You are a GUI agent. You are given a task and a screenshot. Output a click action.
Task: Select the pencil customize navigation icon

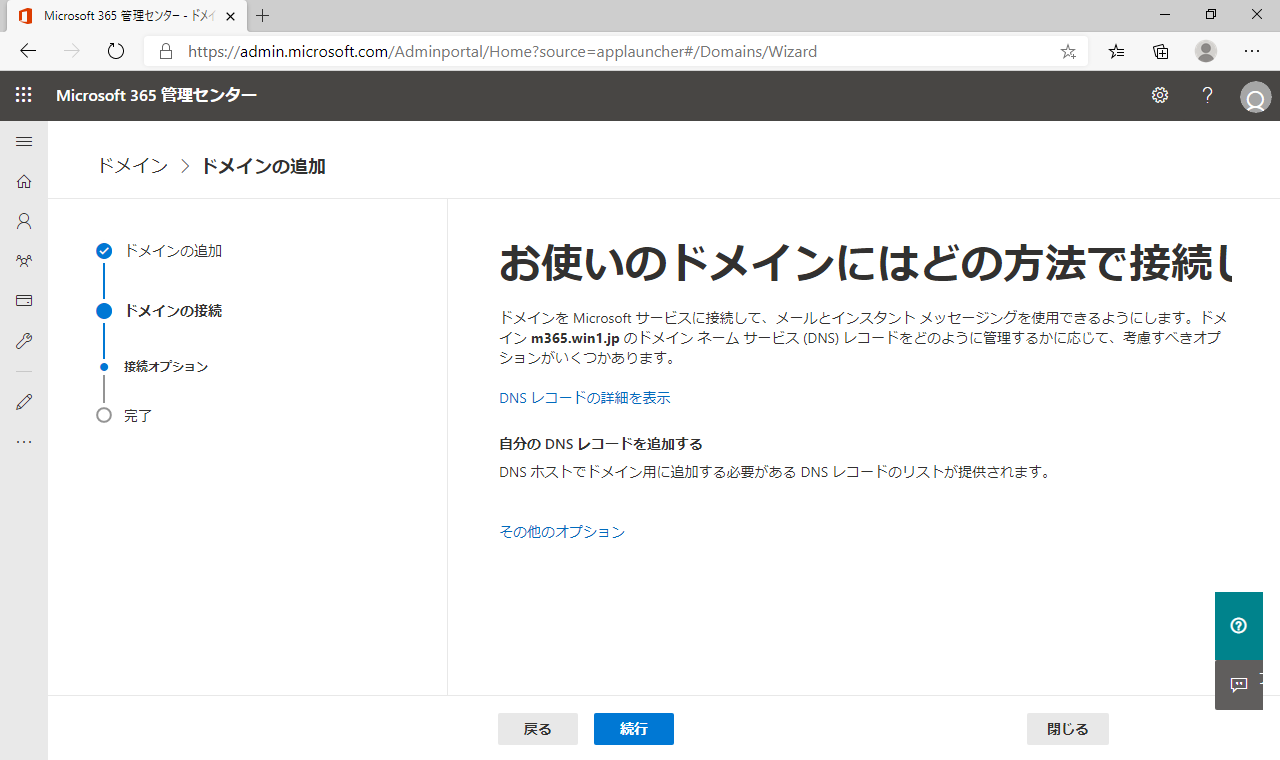click(x=24, y=402)
